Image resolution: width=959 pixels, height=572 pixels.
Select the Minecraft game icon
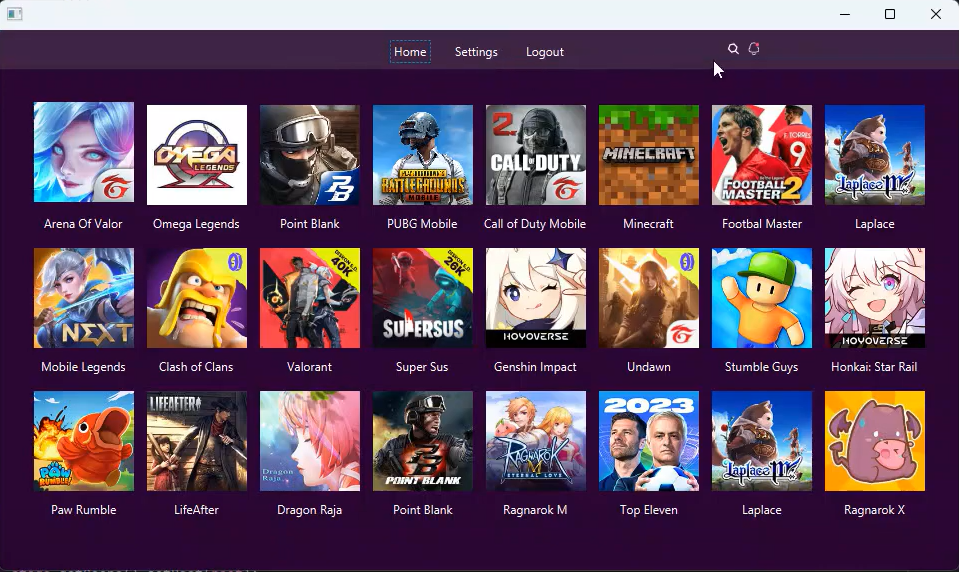tap(649, 155)
